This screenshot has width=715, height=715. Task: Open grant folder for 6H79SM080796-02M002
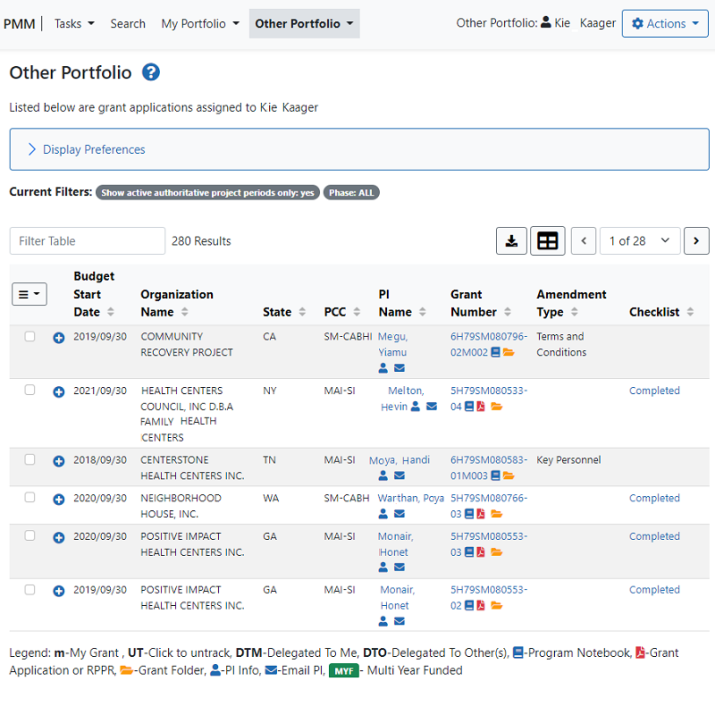(508, 352)
